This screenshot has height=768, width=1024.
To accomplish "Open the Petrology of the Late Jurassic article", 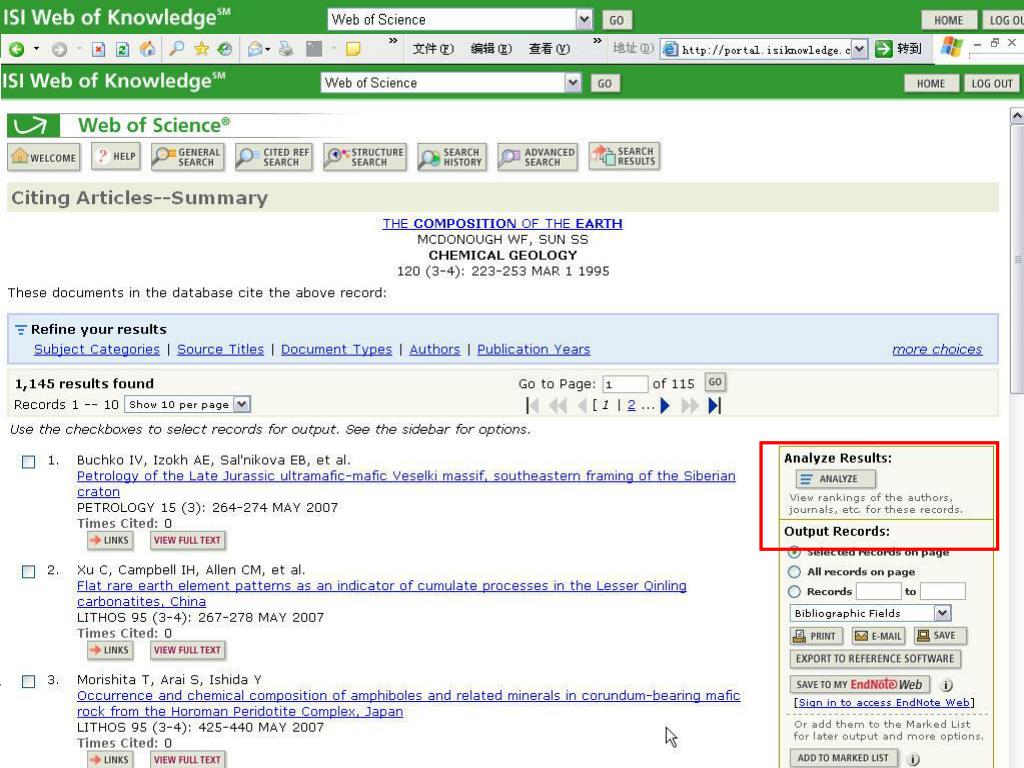I will 406,484.
